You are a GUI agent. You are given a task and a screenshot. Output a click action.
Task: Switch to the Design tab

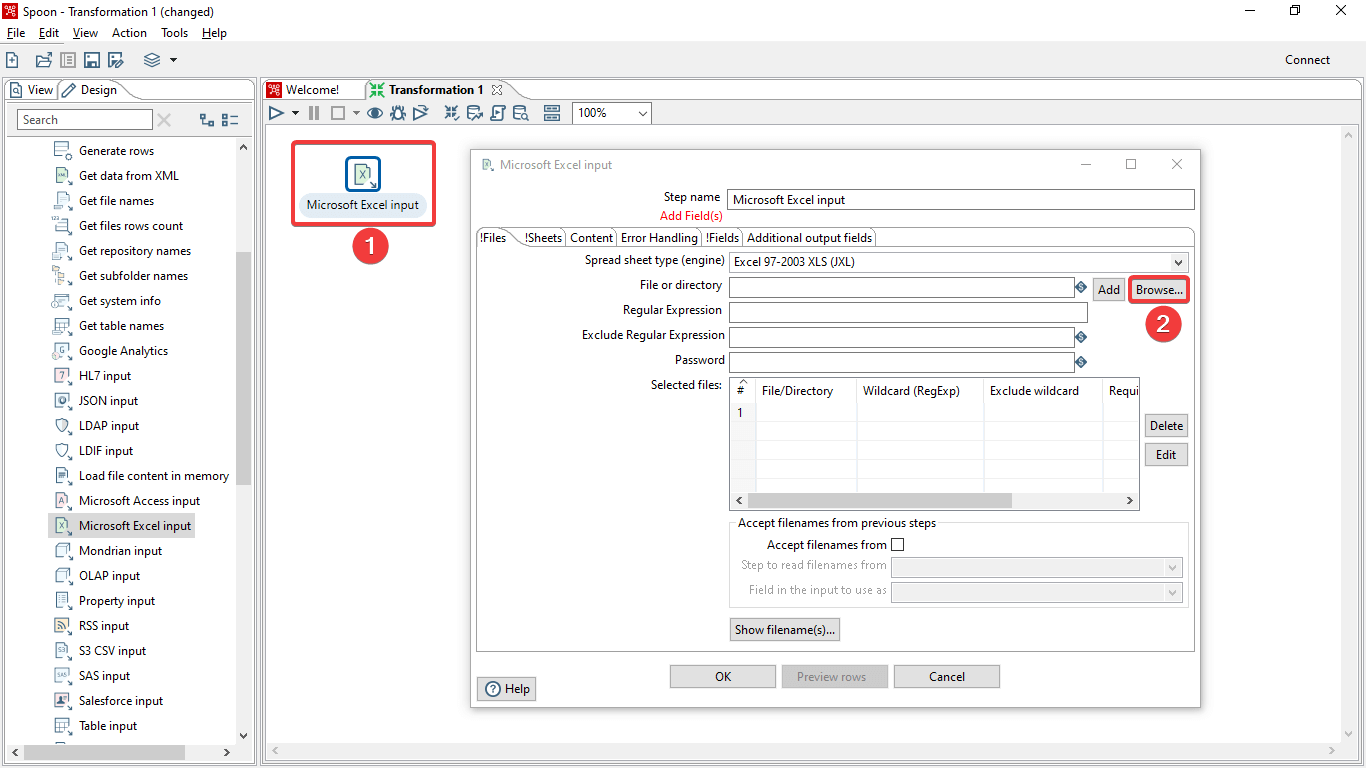pyautogui.click(x=89, y=90)
